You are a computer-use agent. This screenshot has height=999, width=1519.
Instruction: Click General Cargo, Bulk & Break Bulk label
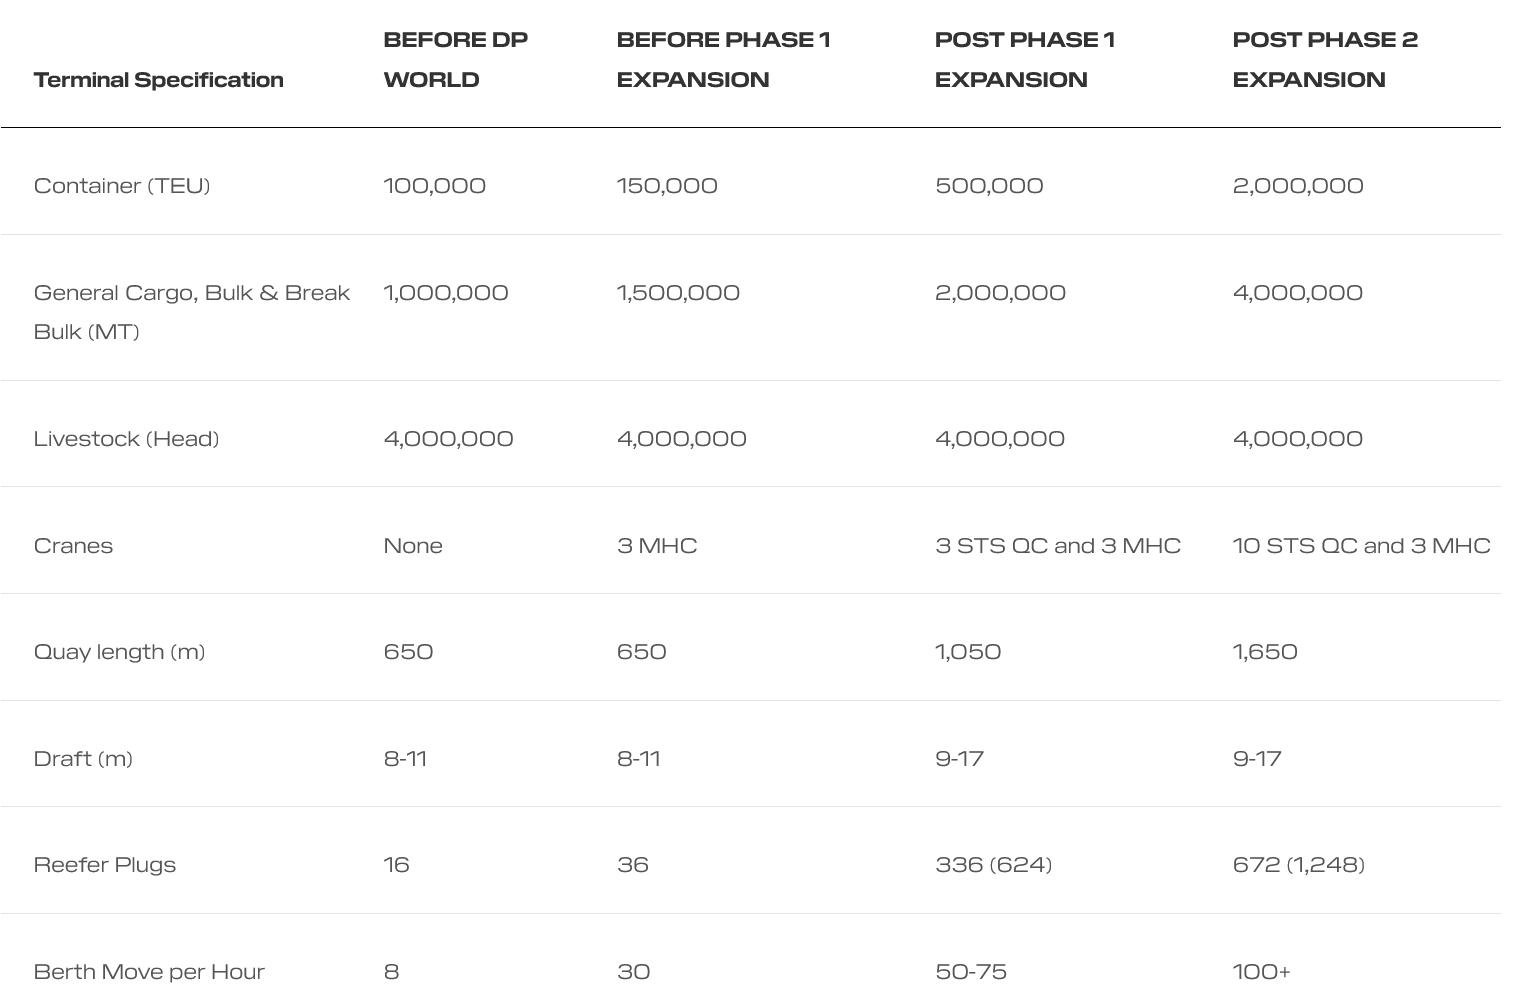click(191, 312)
